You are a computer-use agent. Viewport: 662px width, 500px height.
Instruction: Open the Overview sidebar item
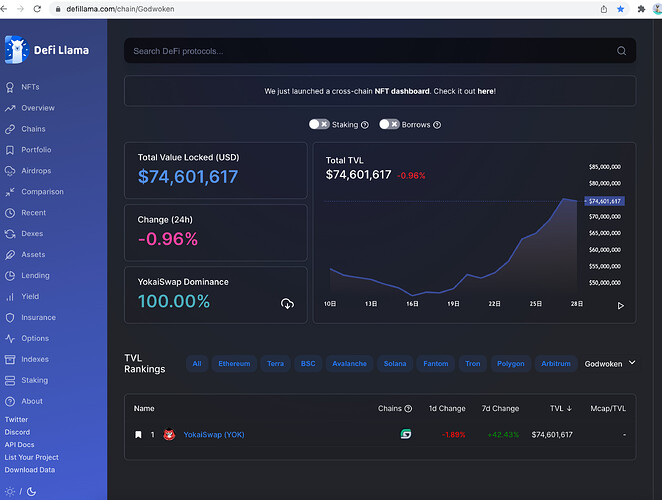click(x=30, y=108)
